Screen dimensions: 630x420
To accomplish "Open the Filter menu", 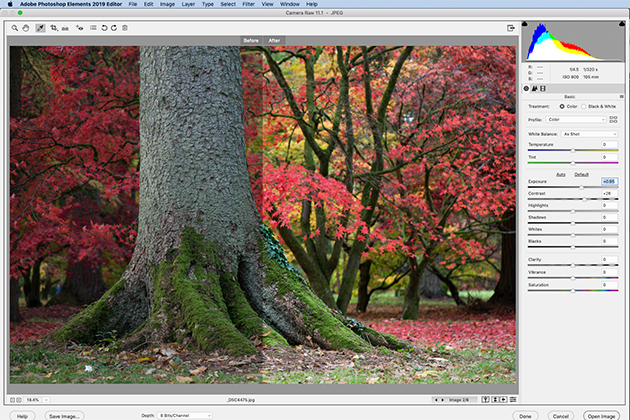I will 248,4.
